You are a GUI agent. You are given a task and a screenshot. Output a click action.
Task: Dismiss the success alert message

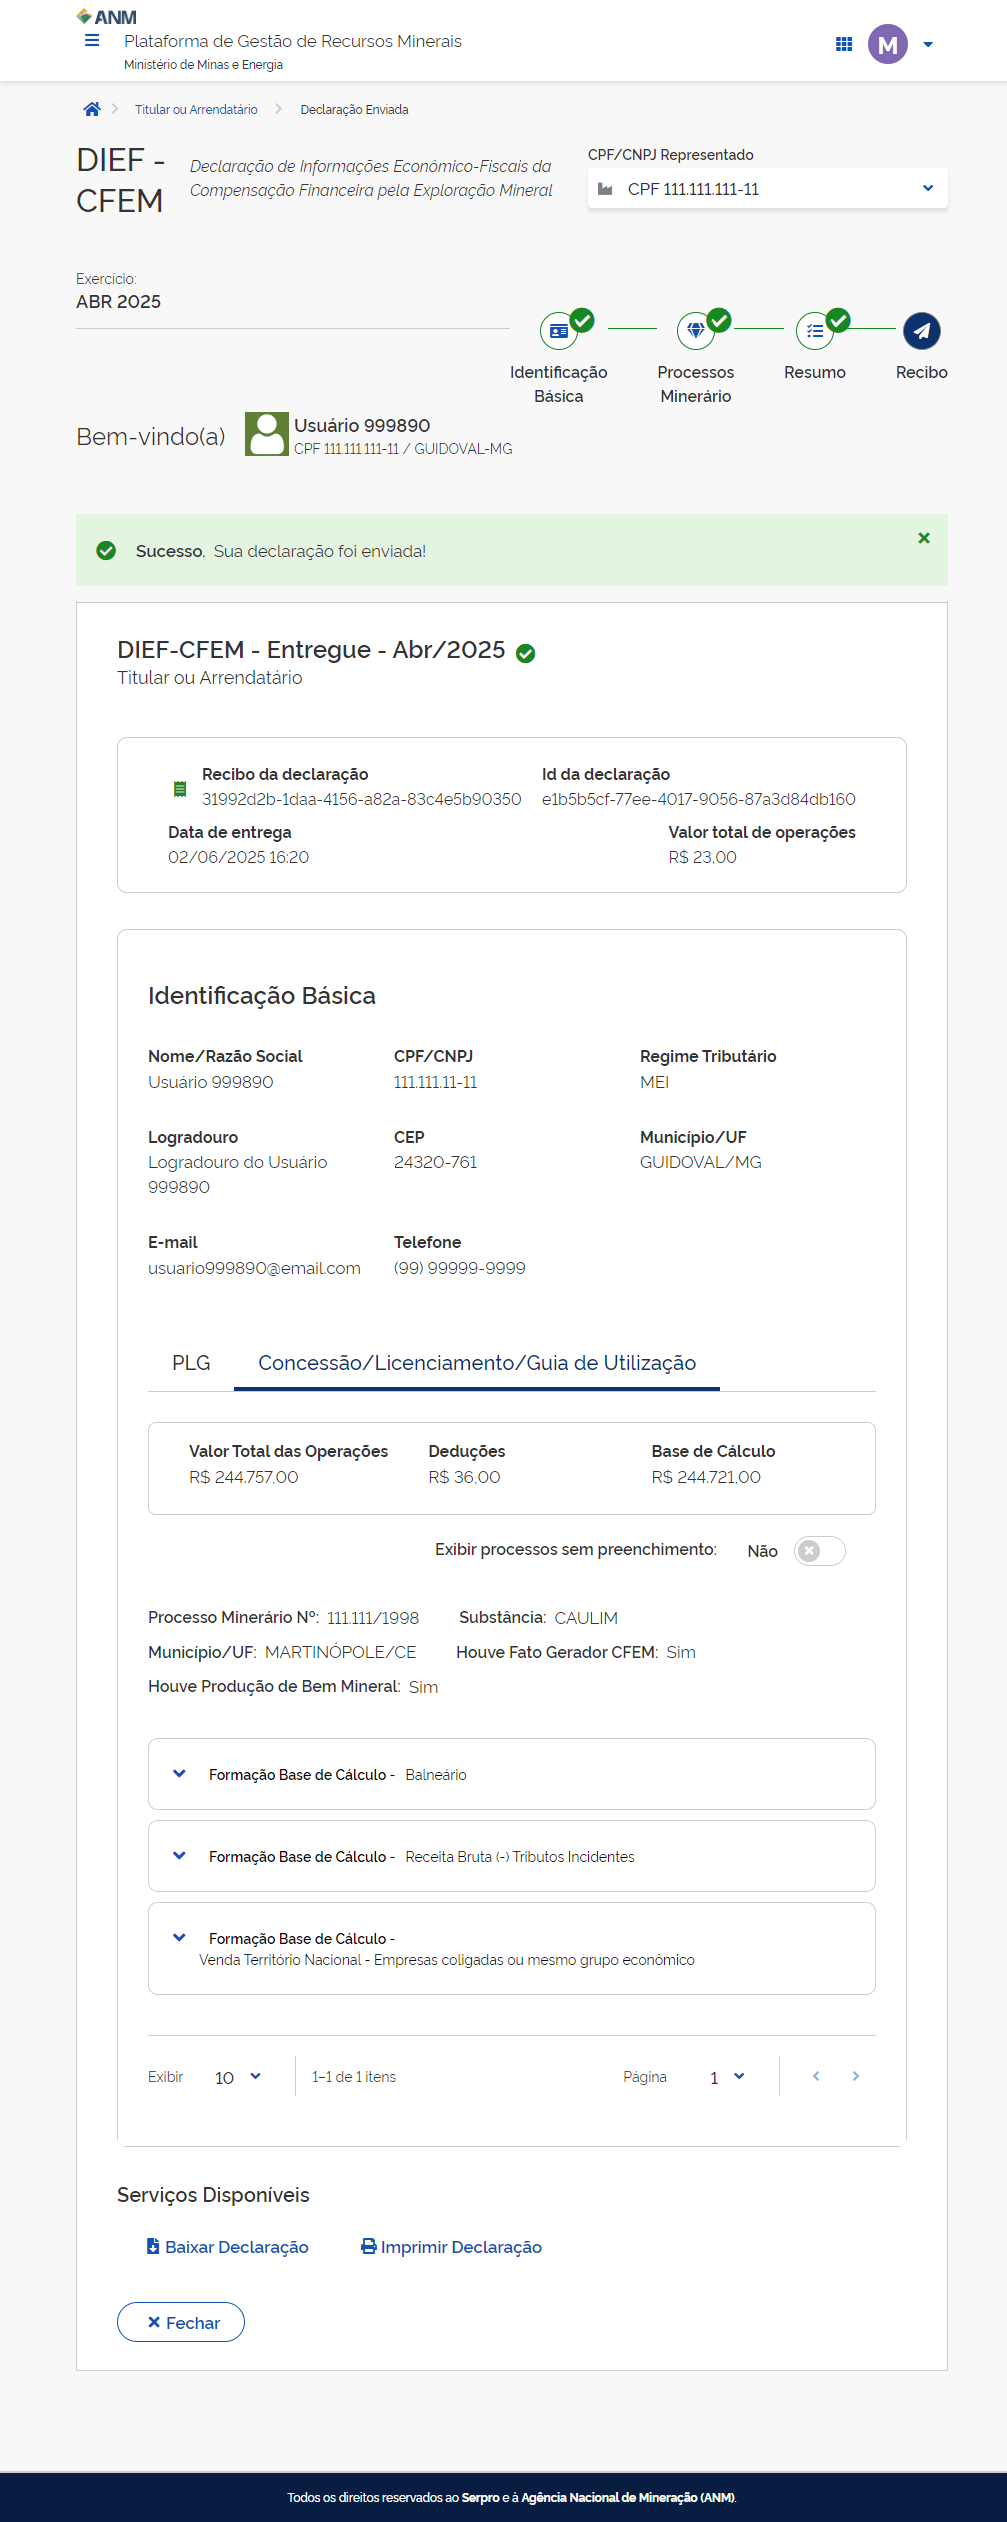tap(924, 538)
